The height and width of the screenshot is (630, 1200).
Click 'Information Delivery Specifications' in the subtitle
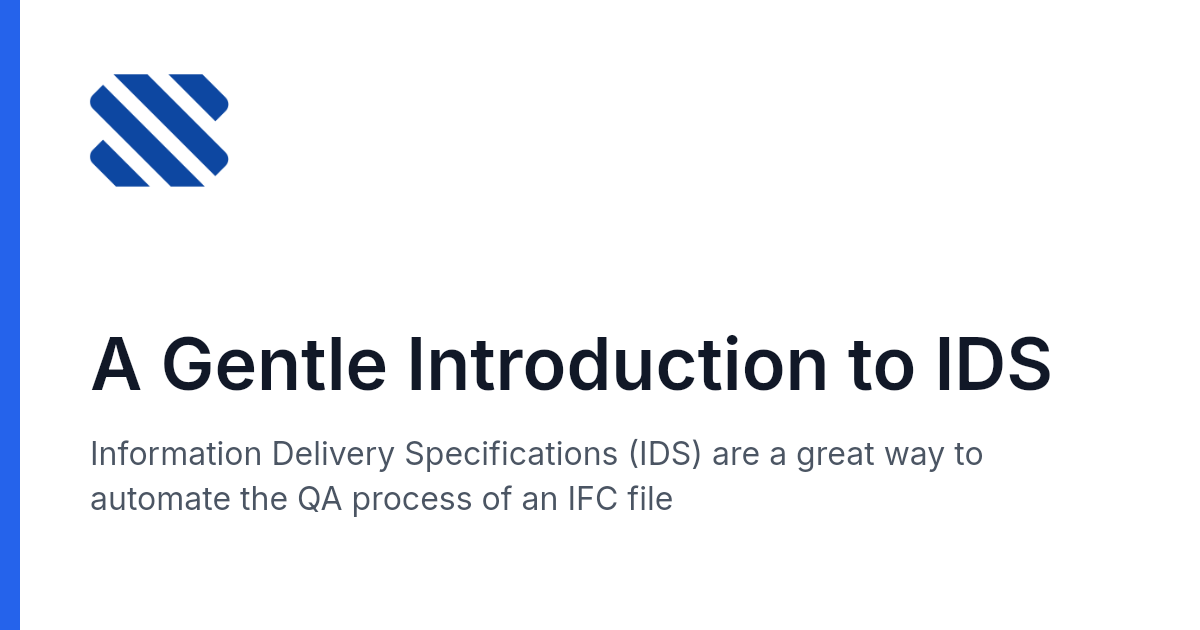pos(355,455)
